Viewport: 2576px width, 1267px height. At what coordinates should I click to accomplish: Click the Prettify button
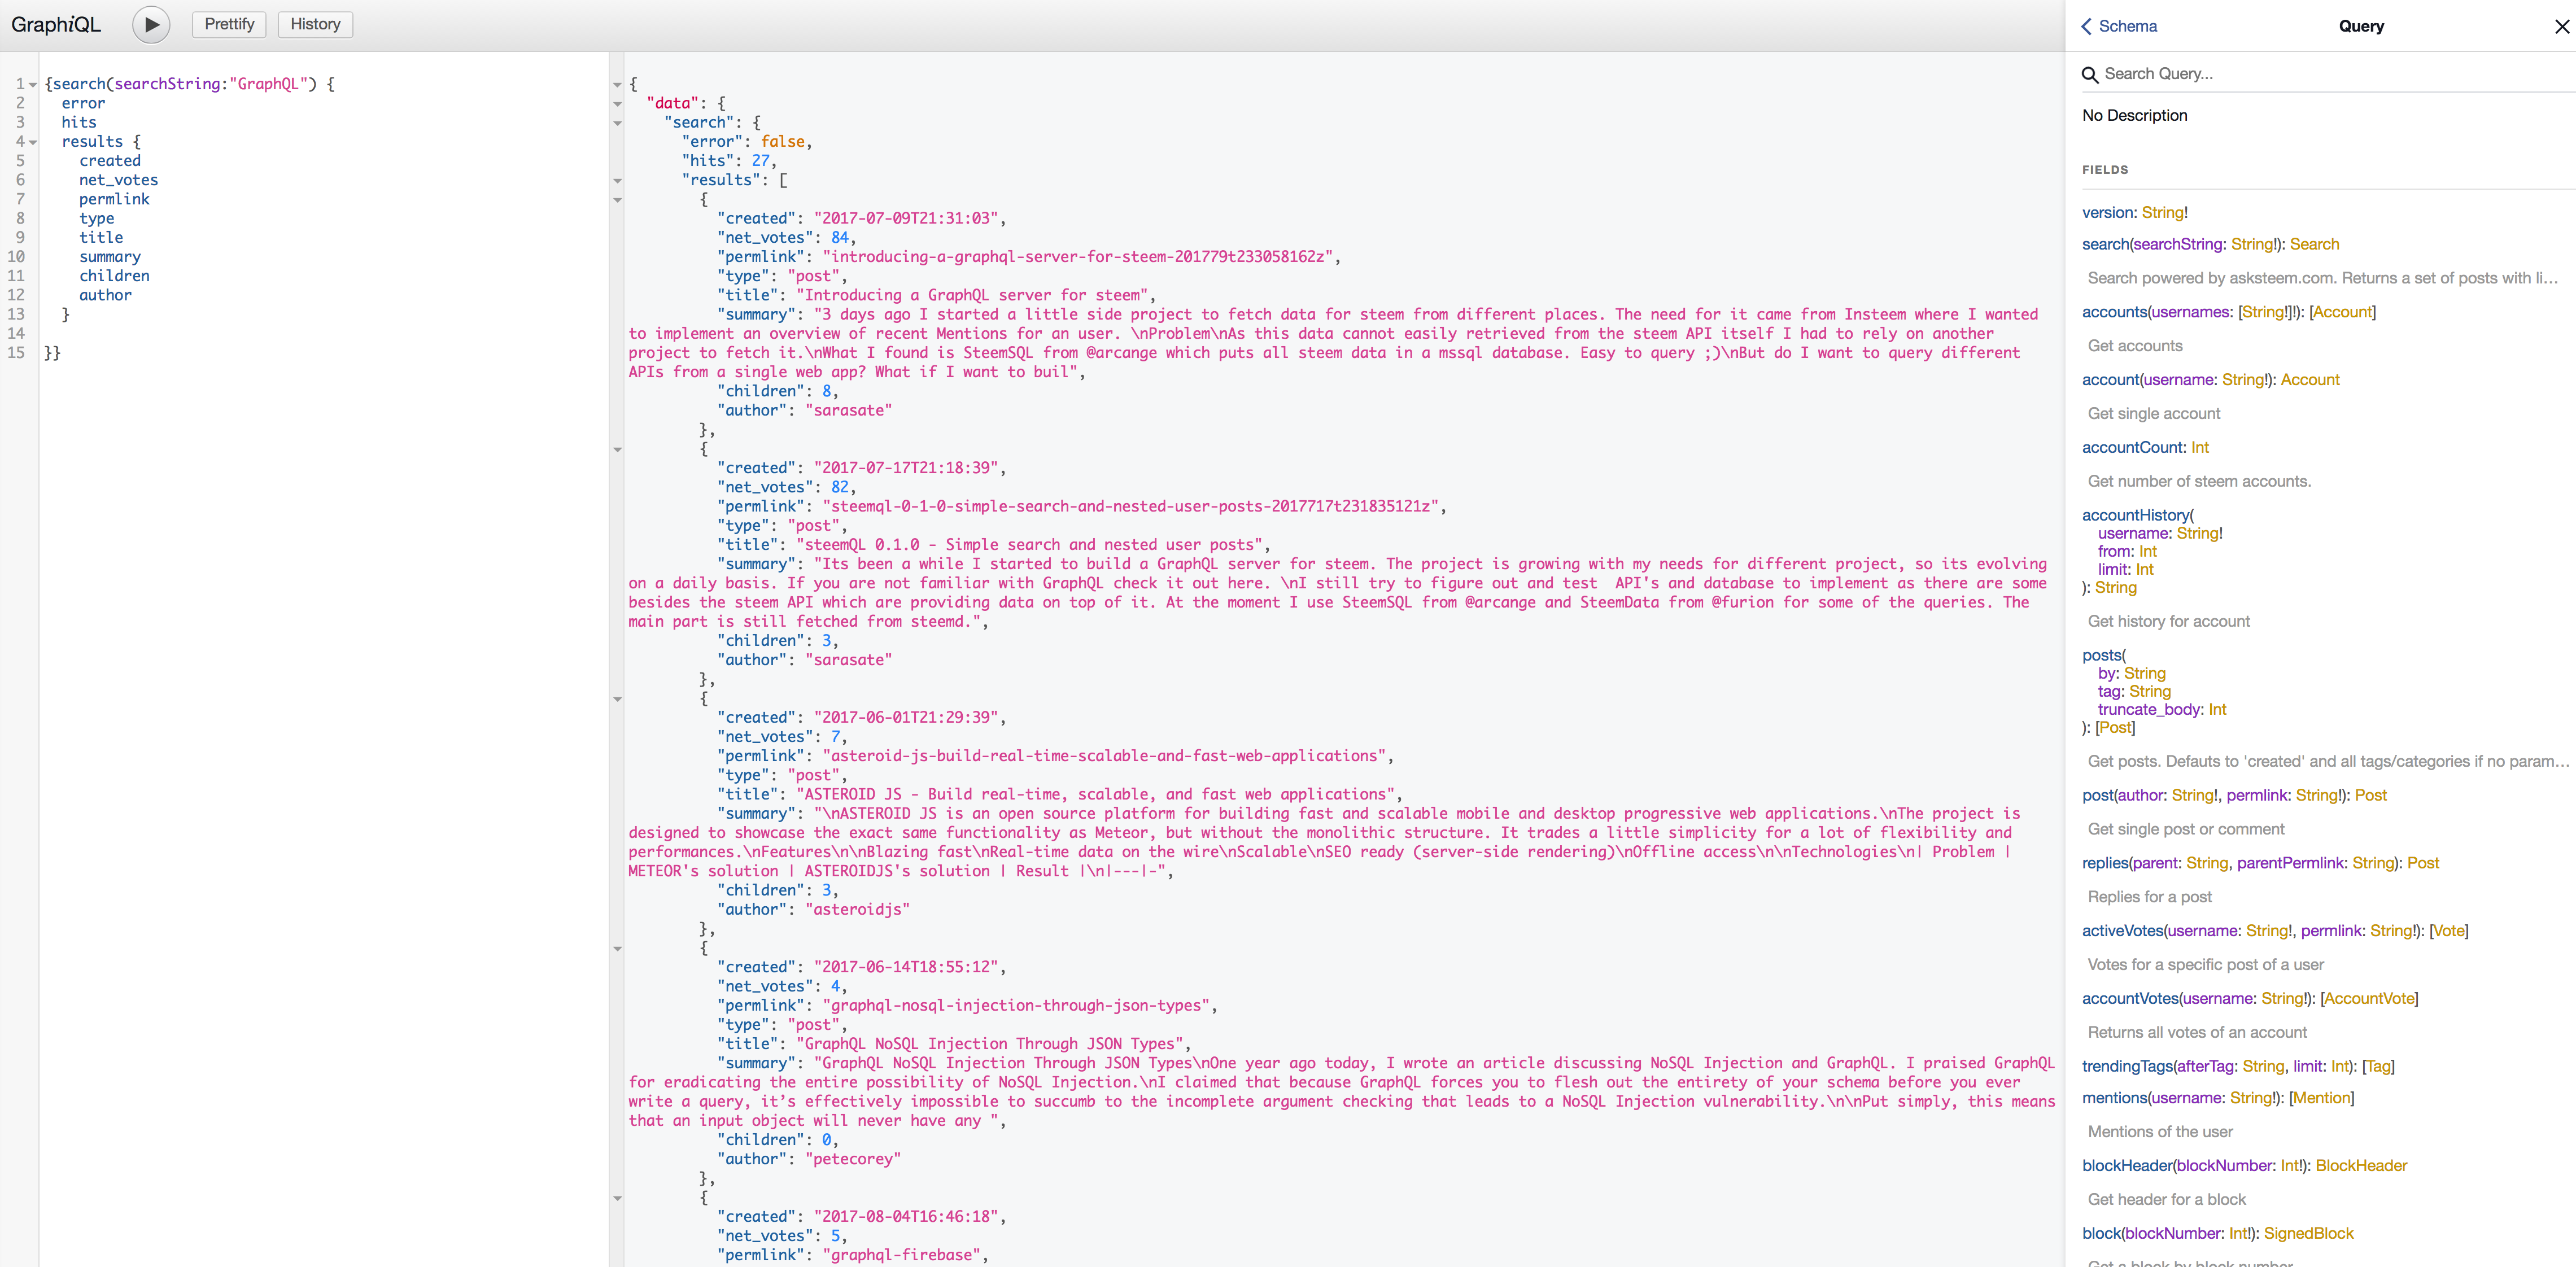(x=229, y=24)
